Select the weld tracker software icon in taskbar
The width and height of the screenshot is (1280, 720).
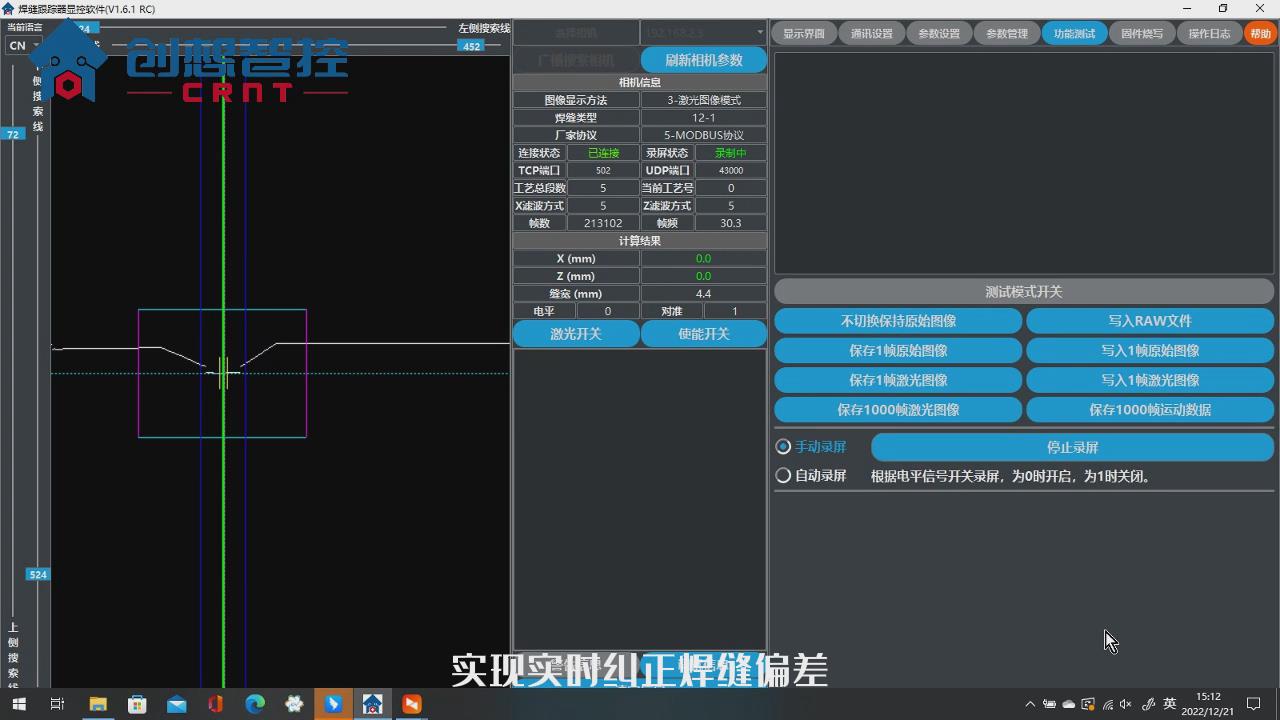(372, 704)
